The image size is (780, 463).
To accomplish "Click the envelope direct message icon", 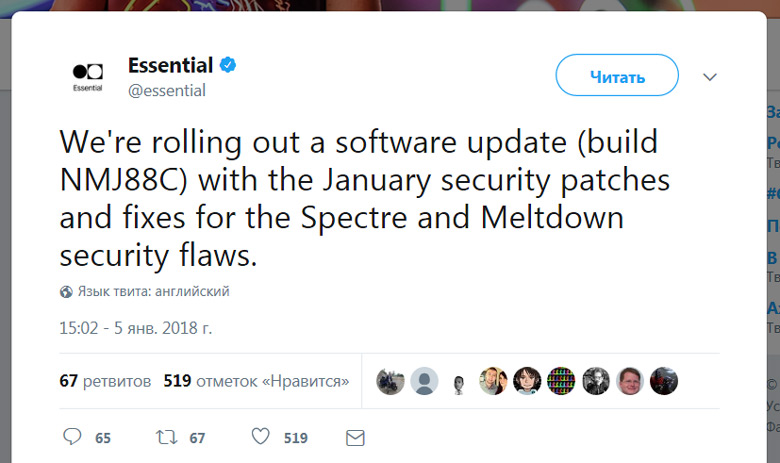I will coord(354,437).
